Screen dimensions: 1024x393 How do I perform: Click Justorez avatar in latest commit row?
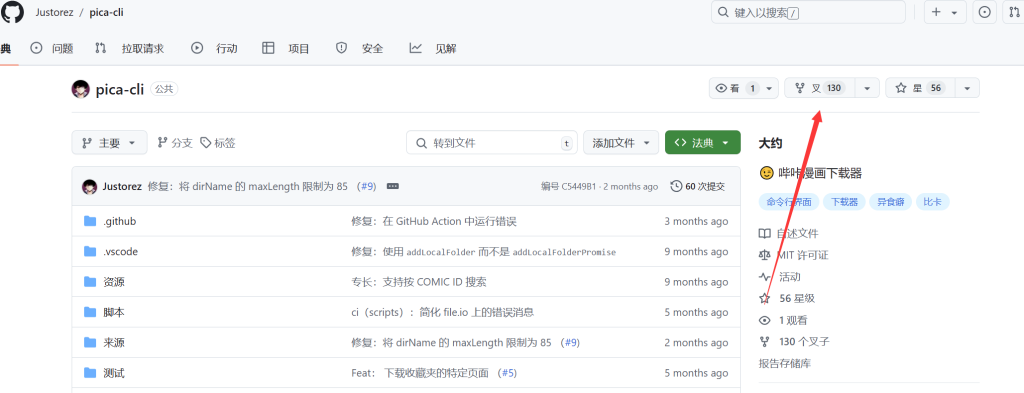pos(89,187)
